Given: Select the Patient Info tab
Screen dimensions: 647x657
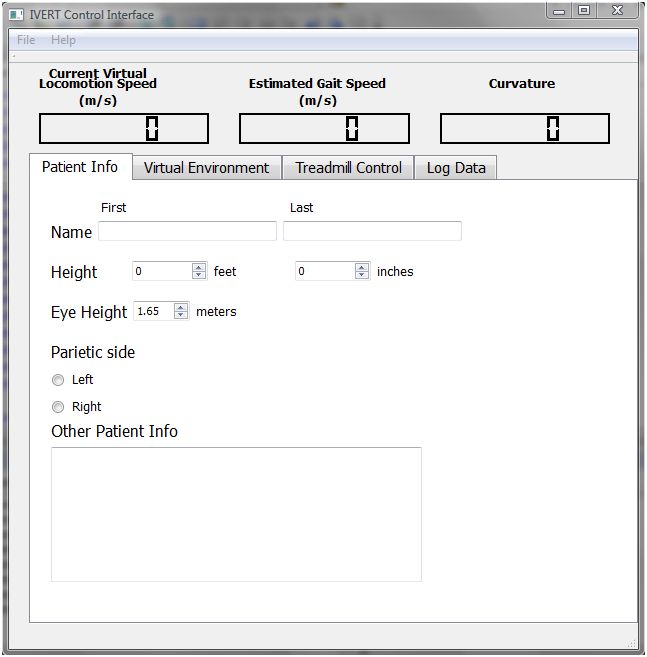Looking at the screenshot, I should (x=80, y=167).
